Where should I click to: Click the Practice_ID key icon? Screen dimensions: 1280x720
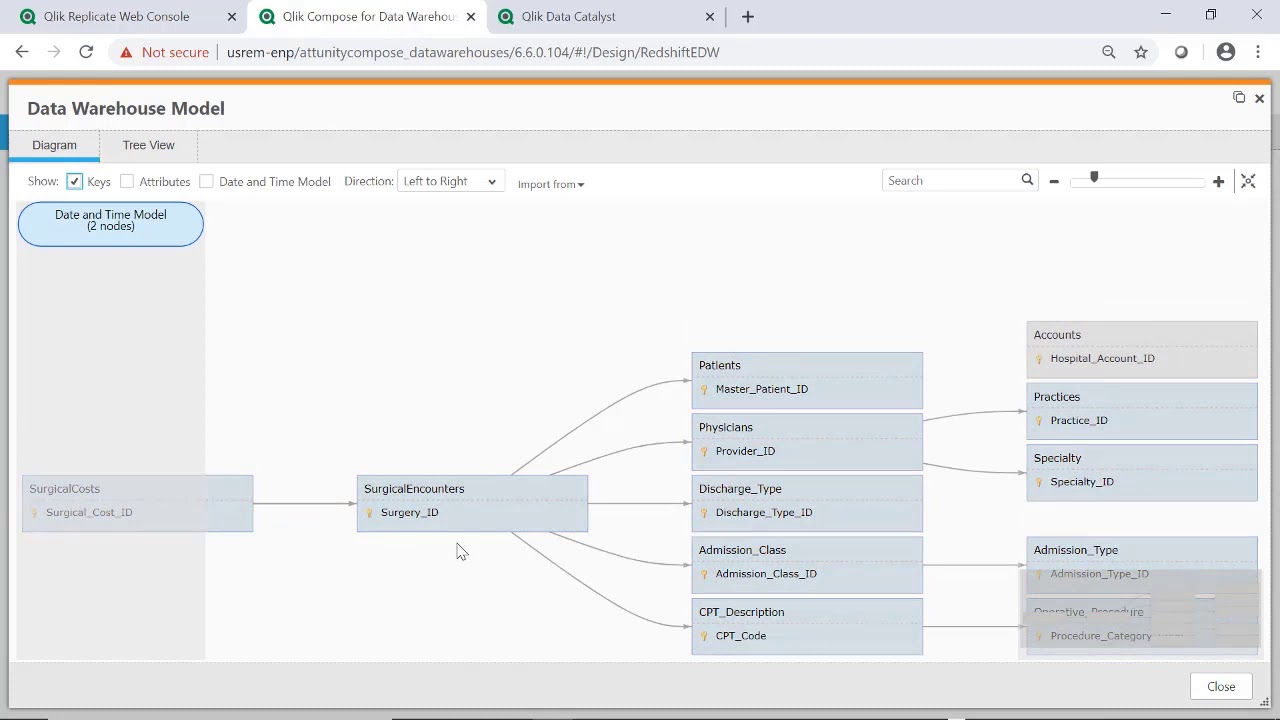point(1039,421)
